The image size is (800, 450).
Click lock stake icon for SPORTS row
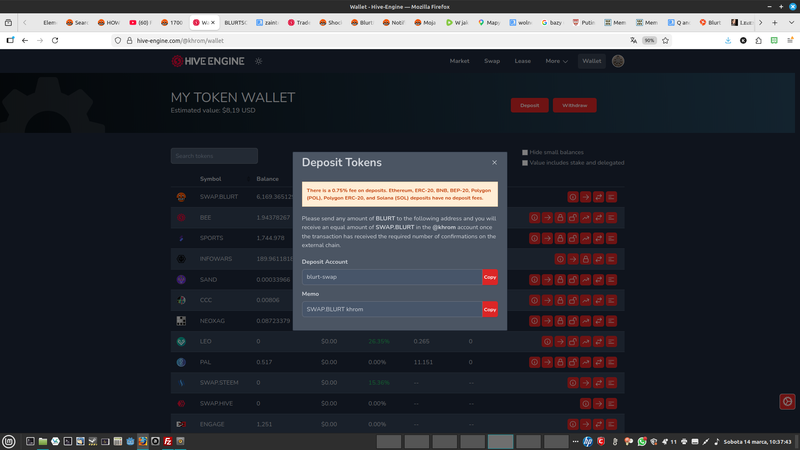coord(560,238)
